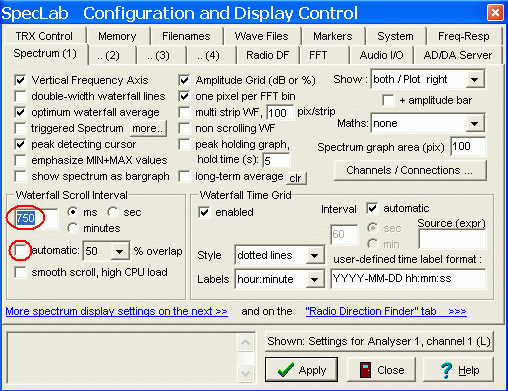Select the sec scroll interval radio button
This screenshot has width=508, height=391.
(113, 212)
